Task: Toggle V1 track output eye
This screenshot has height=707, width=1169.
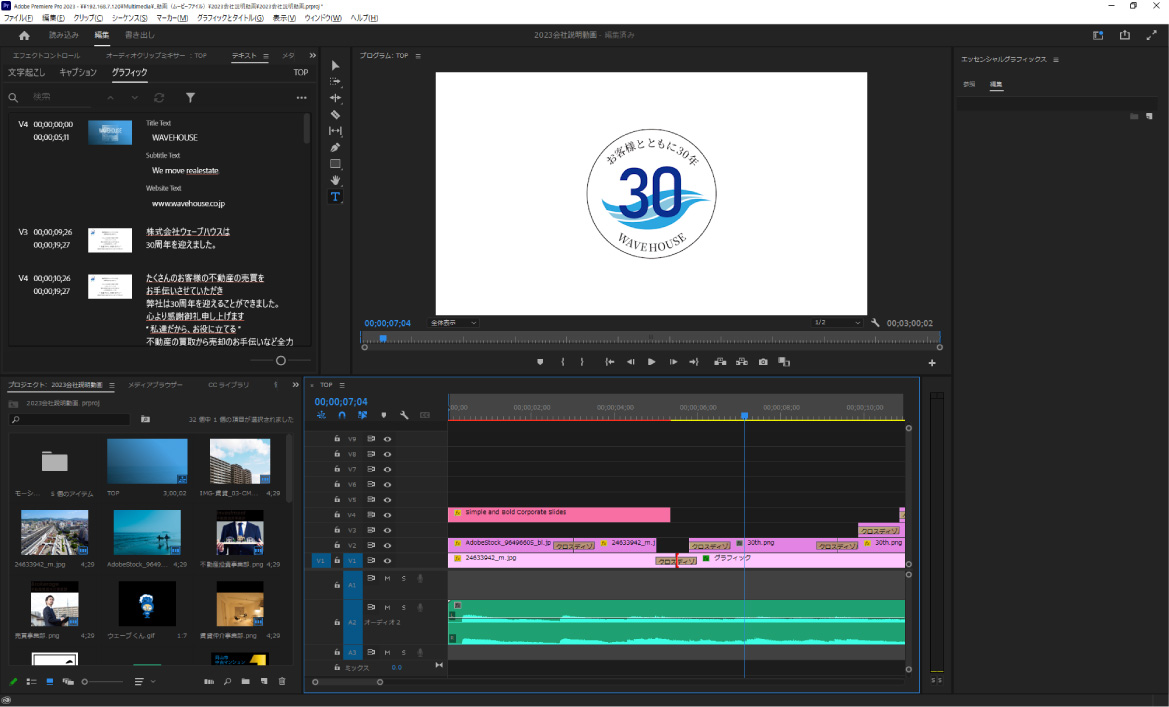Action: (387, 561)
